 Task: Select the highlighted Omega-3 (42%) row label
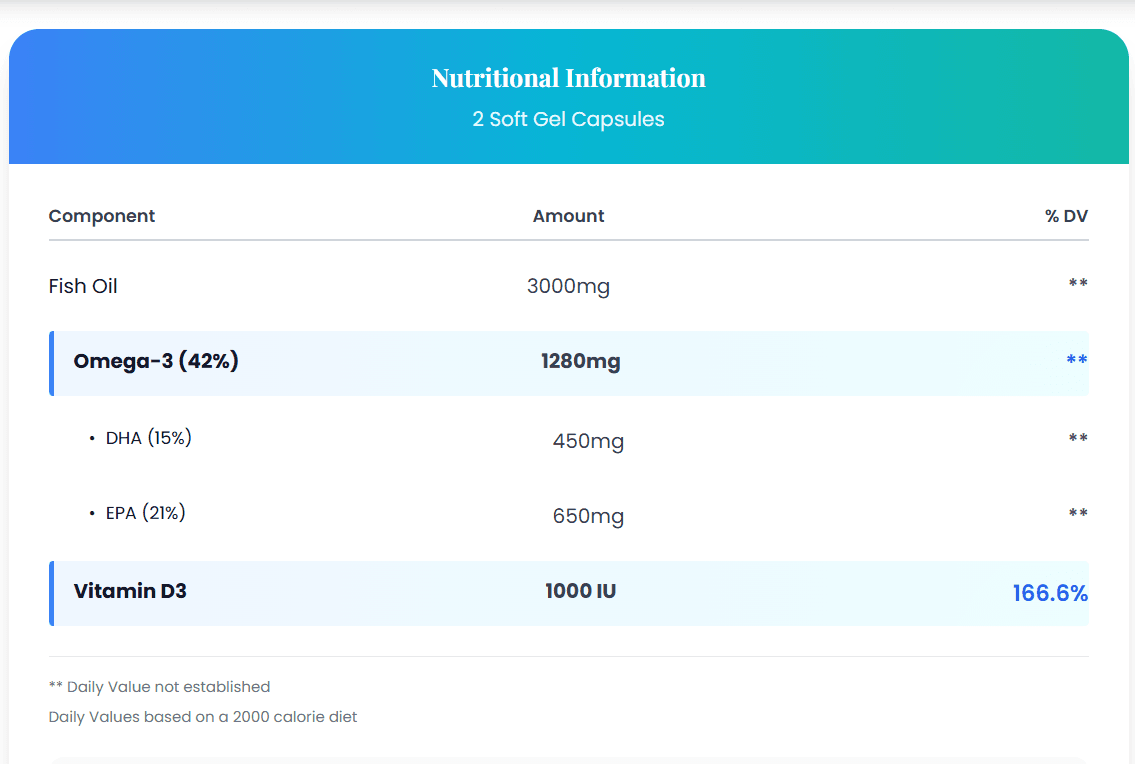(x=156, y=361)
